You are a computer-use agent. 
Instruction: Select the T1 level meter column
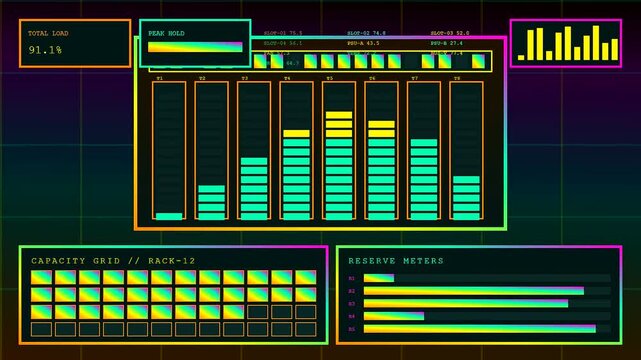click(169, 151)
